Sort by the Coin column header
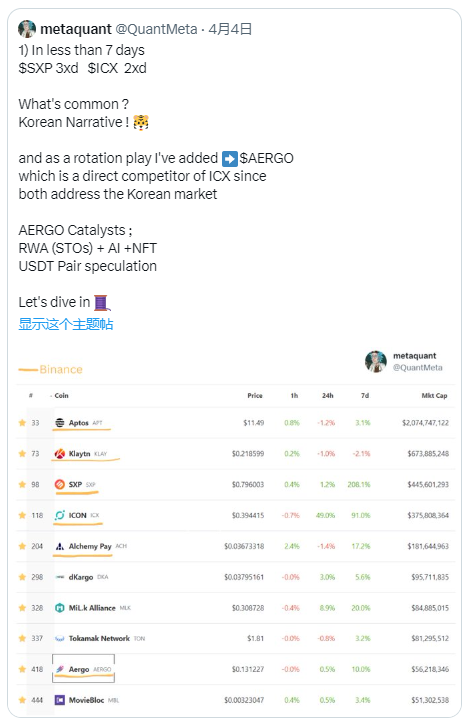This screenshot has width=467, height=722. [x=61, y=396]
